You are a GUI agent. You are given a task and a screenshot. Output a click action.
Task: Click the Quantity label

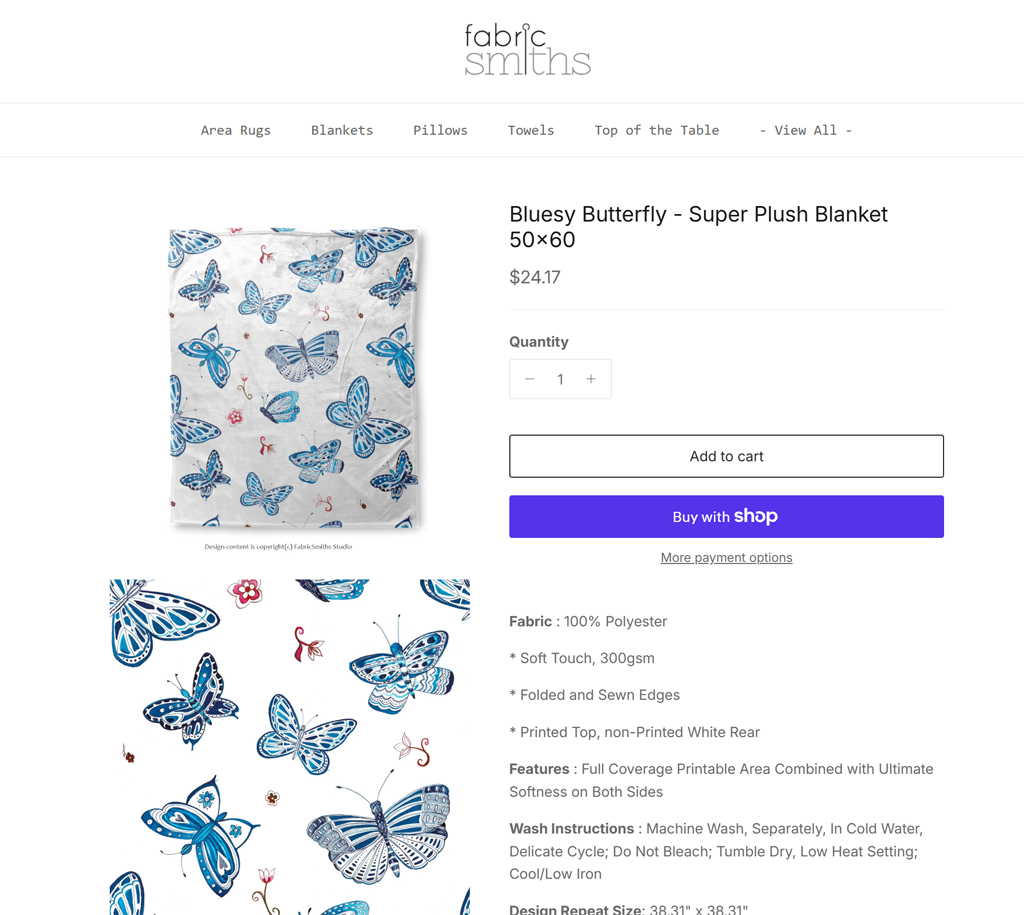539,342
